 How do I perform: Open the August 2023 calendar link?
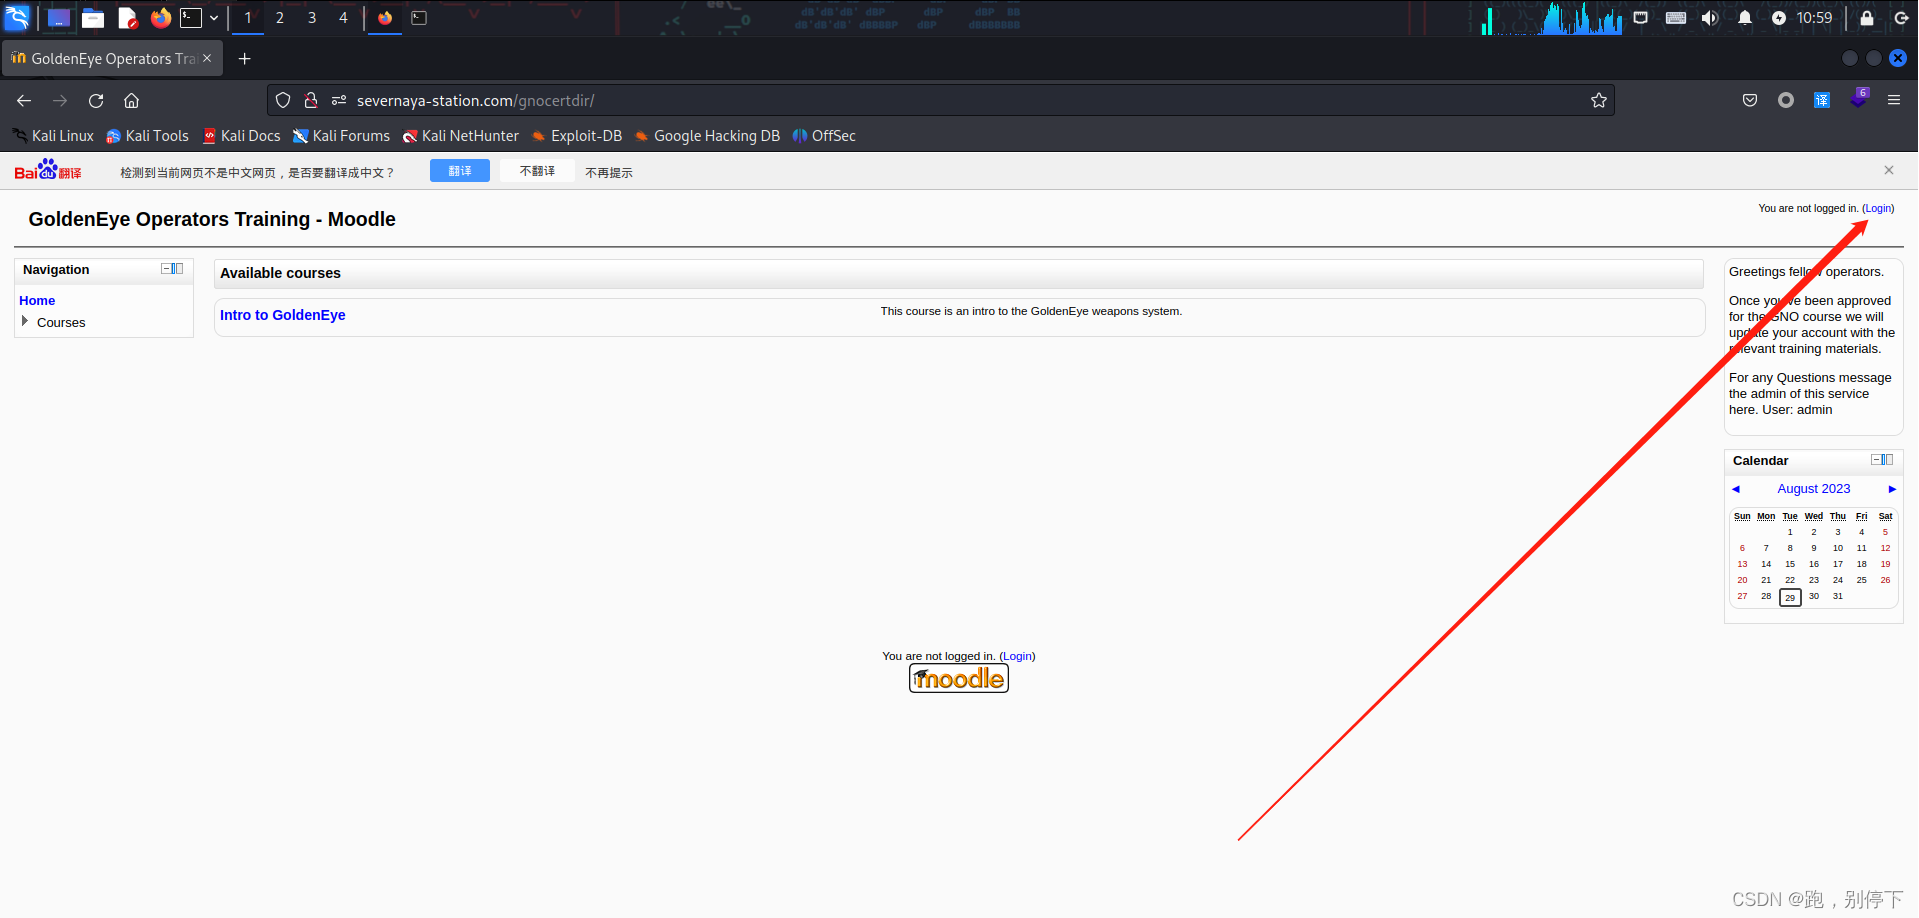click(x=1814, y=489)
